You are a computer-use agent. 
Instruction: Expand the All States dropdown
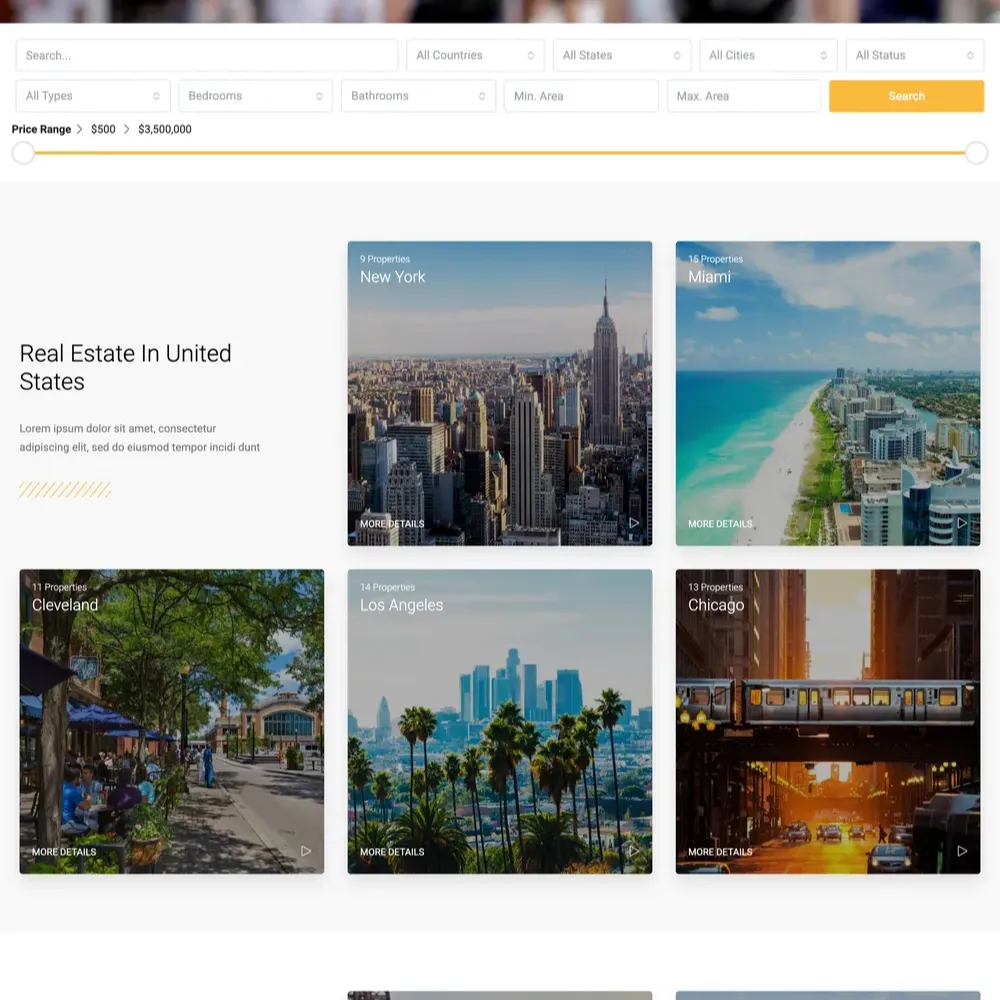[621, 55]
